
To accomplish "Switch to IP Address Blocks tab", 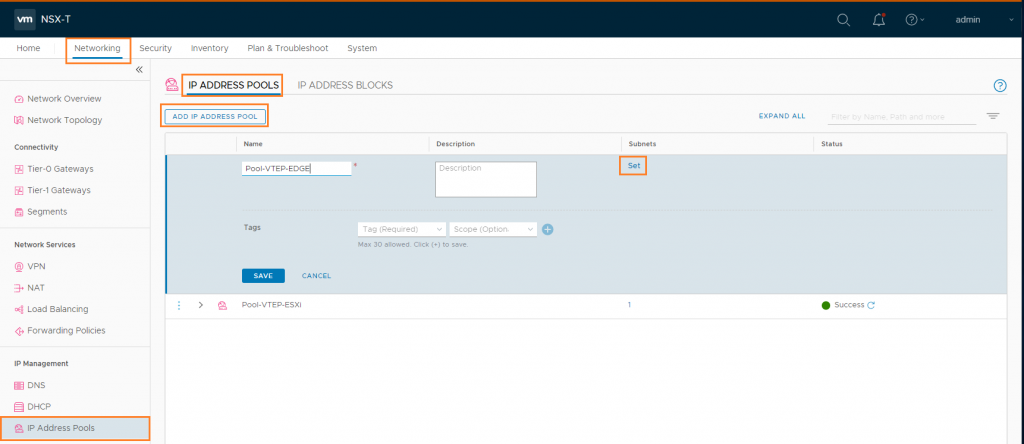I will coord(345,85).
